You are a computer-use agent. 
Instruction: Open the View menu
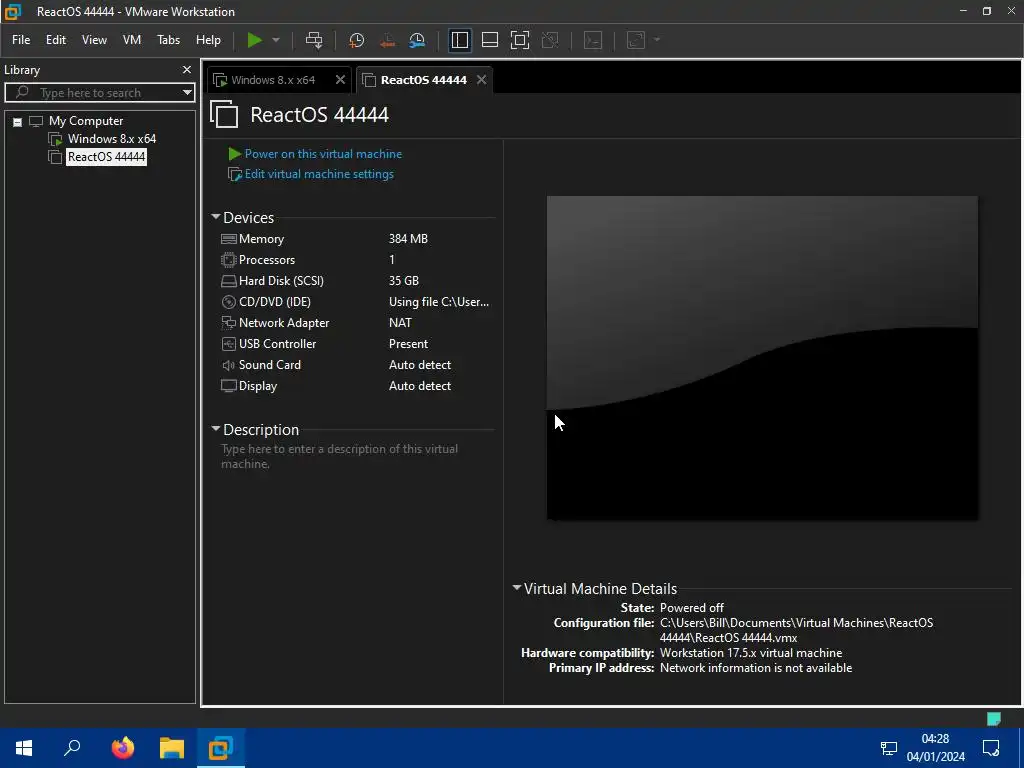(x=94, y=40)
